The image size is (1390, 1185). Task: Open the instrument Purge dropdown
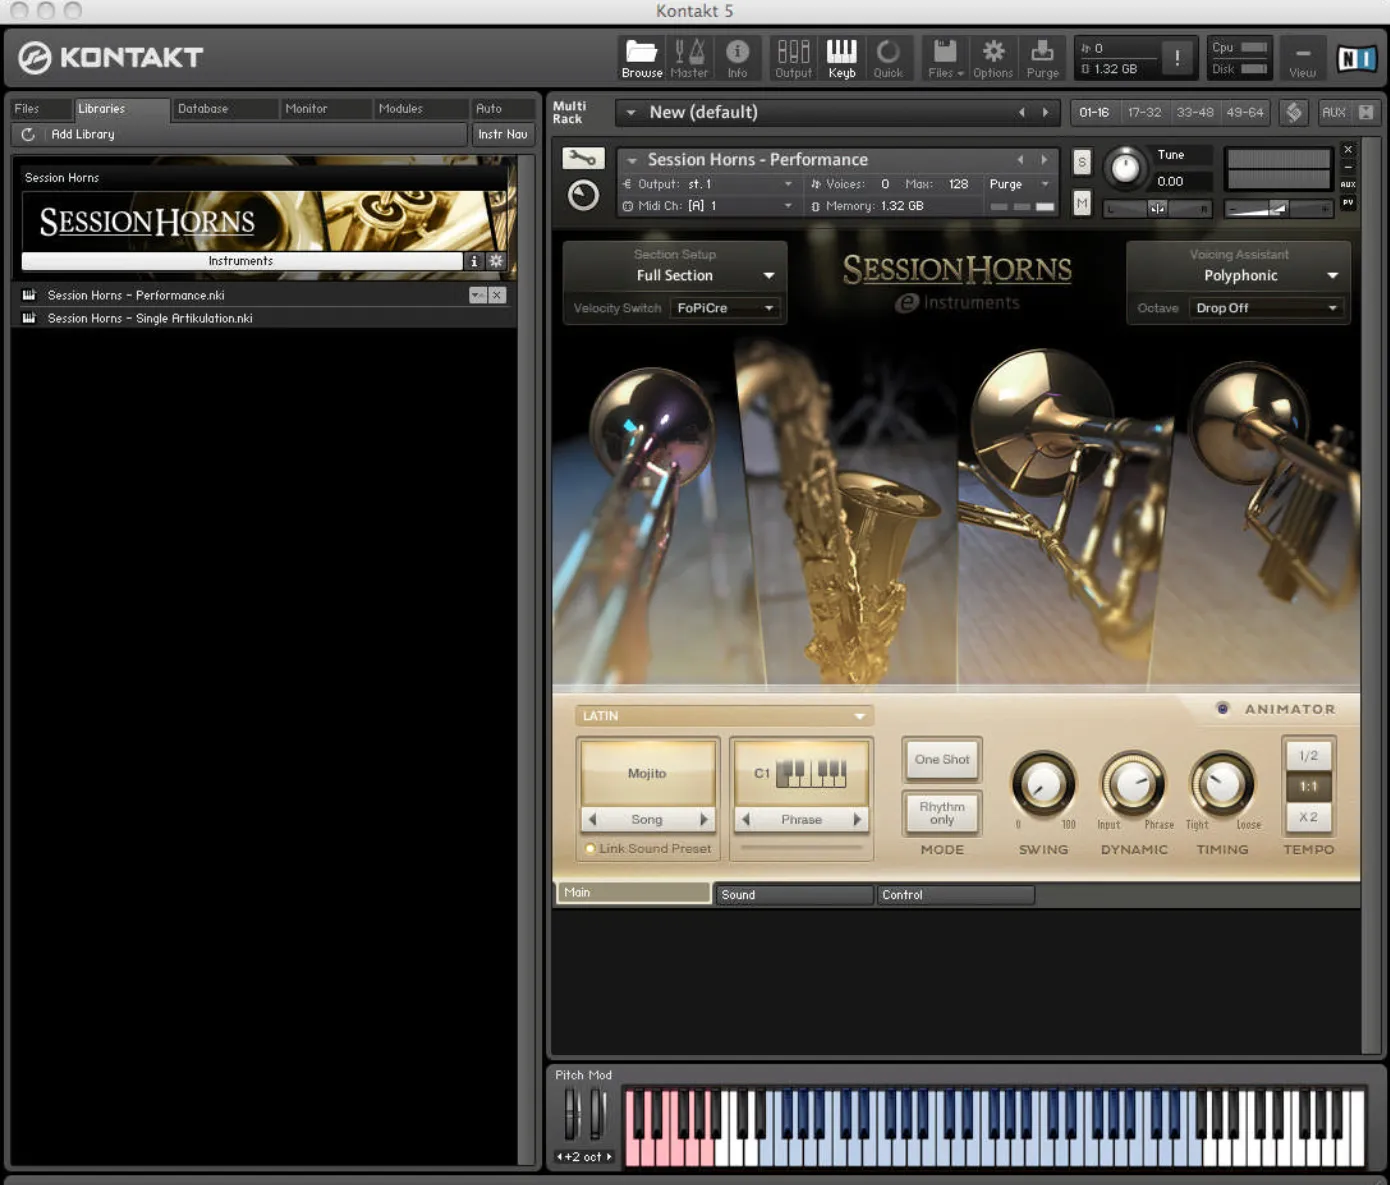click(1019, 184)
